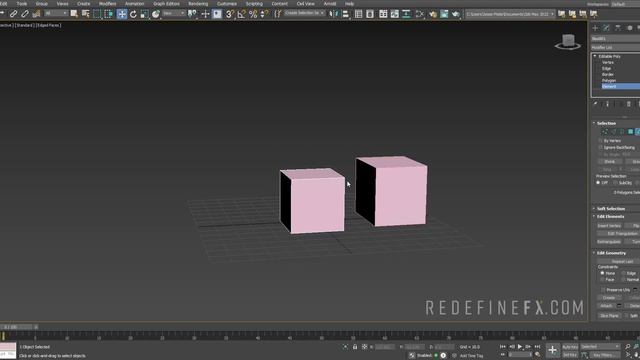Click Use Pivot Point Center icon
The width and height of the screenshot is (640, 360).
coord(192,14)
